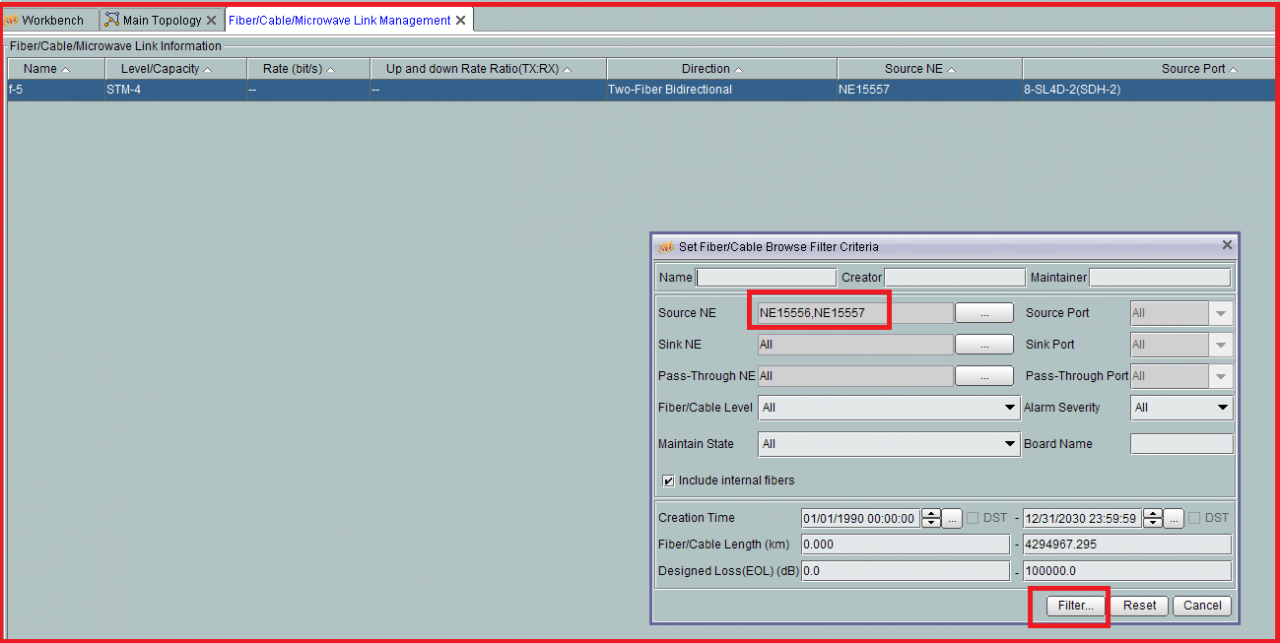Screen dimensions: 1280x643
Task: Click the Sink NE browse button
Action: coord(984,345)
